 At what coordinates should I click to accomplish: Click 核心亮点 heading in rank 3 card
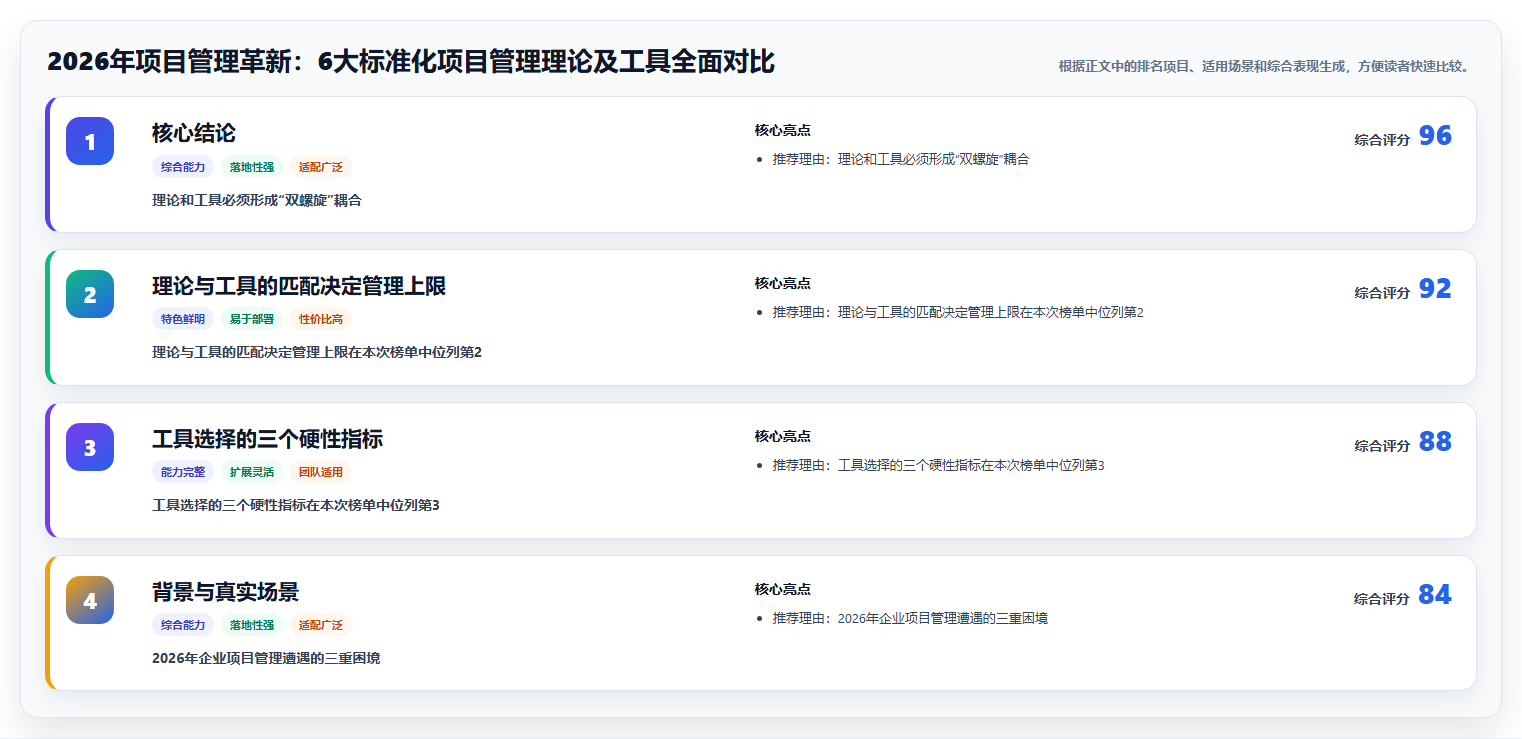783,436
